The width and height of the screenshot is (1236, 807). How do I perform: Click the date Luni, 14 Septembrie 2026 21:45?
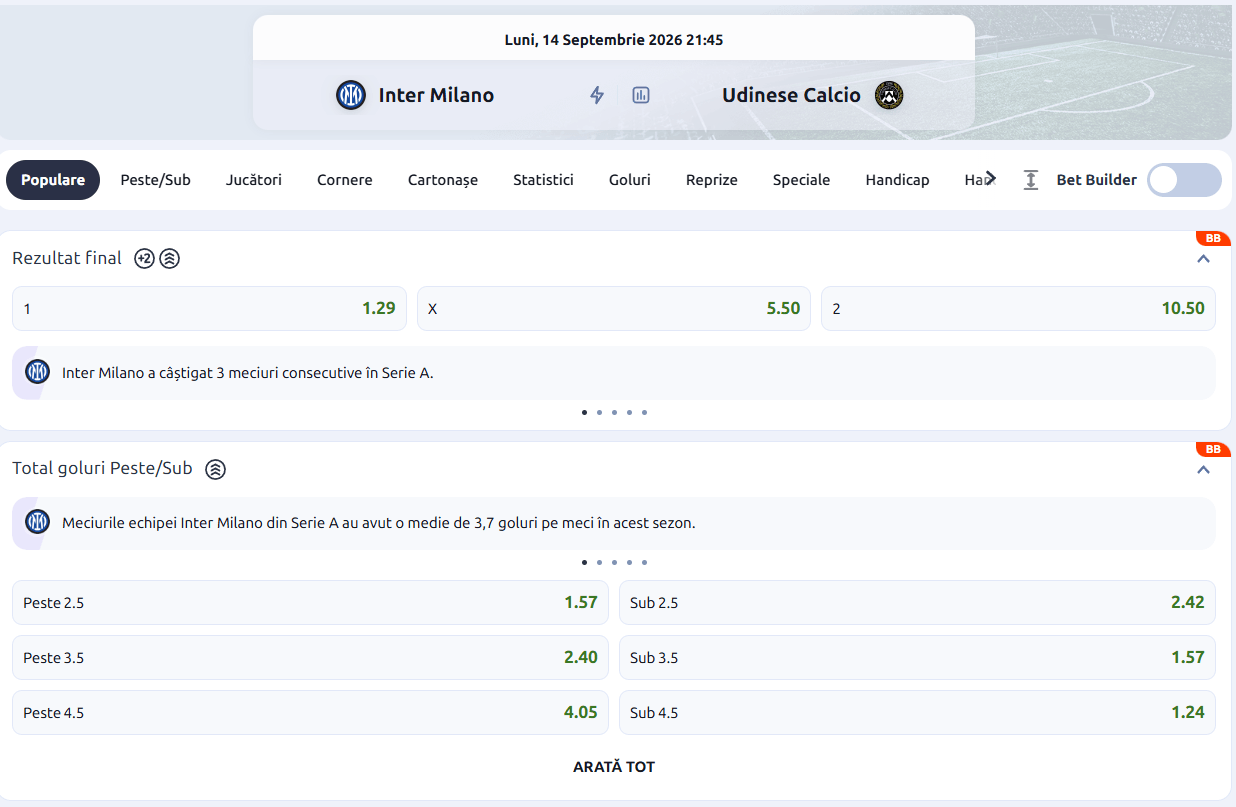(x=614, y=40)
